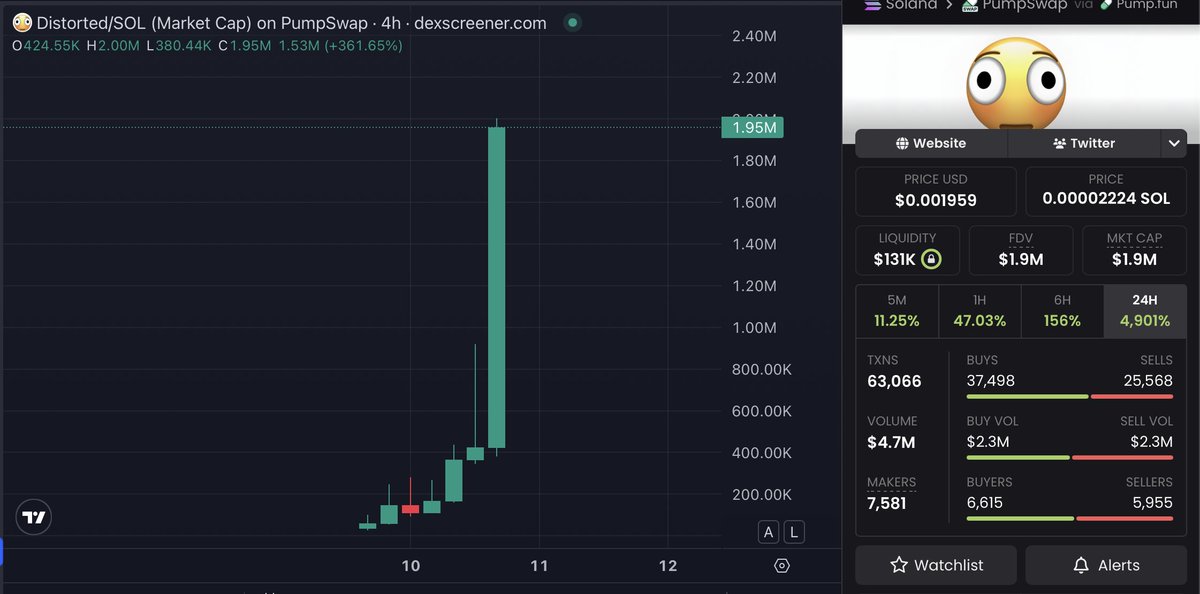Viewport: 1200px width, 594px height.
Task: Click the buys vs sells ratio bar
Action: (1070, 396)
